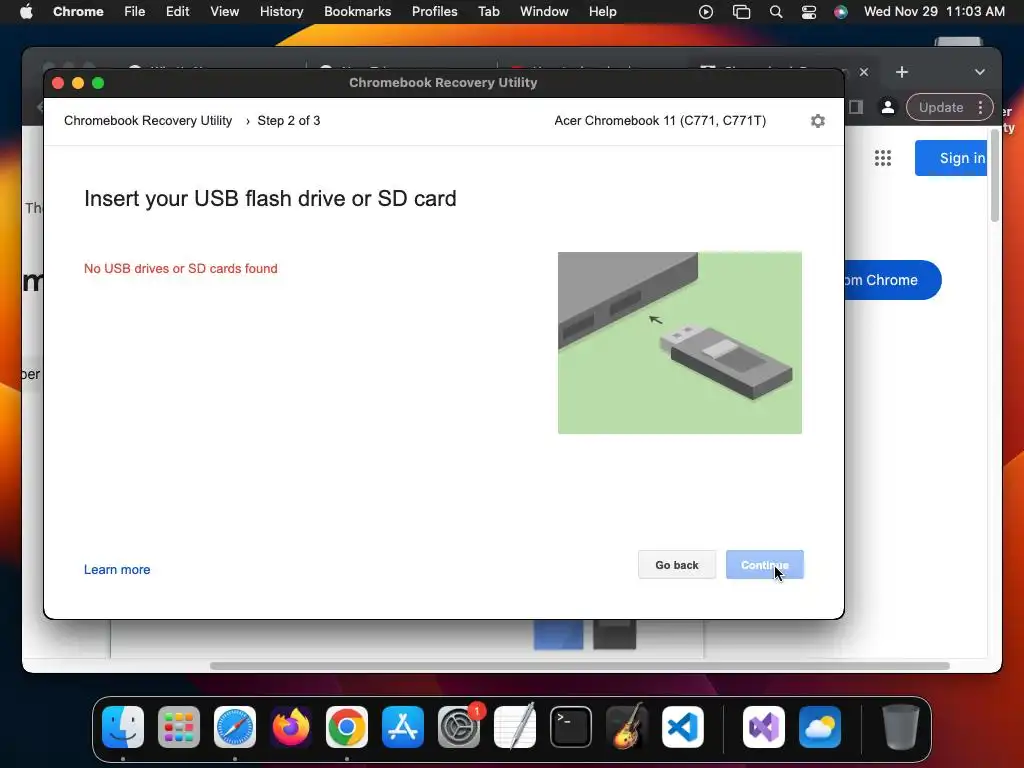Open the Bookmarks menu
This screenshot has width=1024, height=768.
358,12
